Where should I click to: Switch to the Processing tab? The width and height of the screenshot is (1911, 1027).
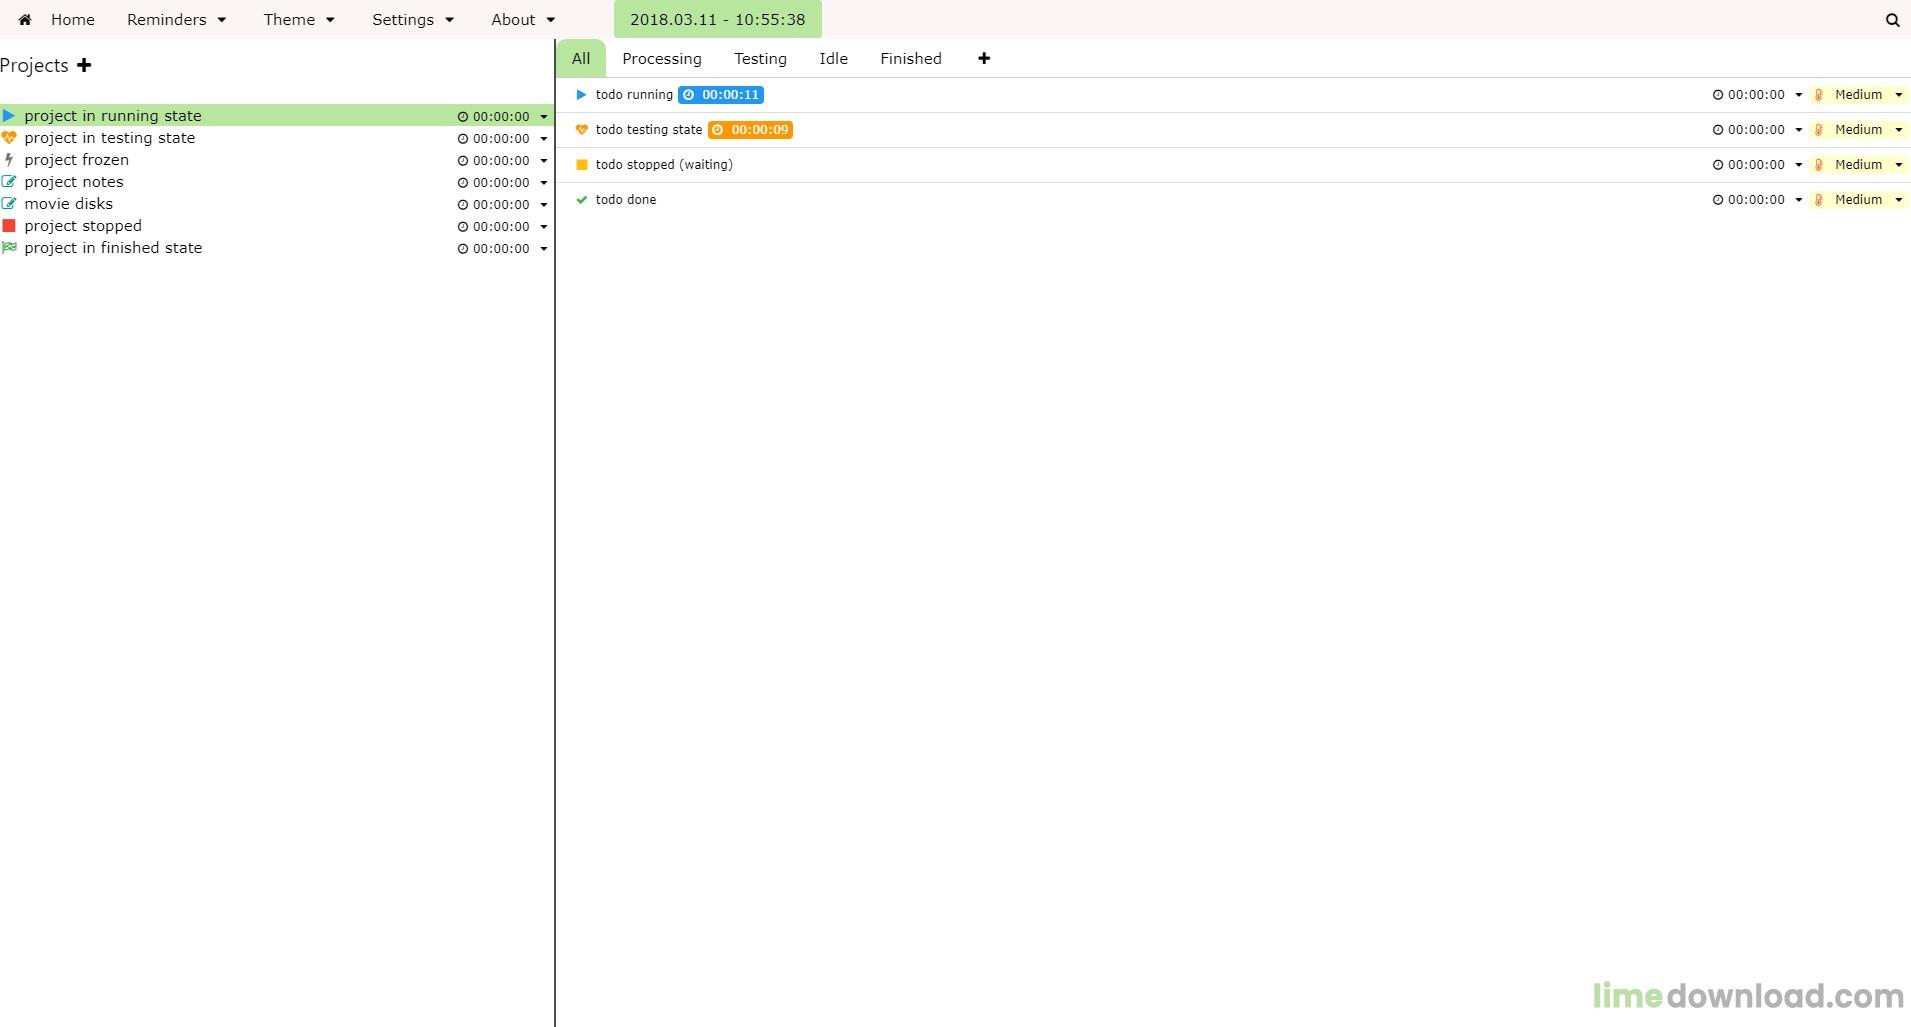(662, 59)
